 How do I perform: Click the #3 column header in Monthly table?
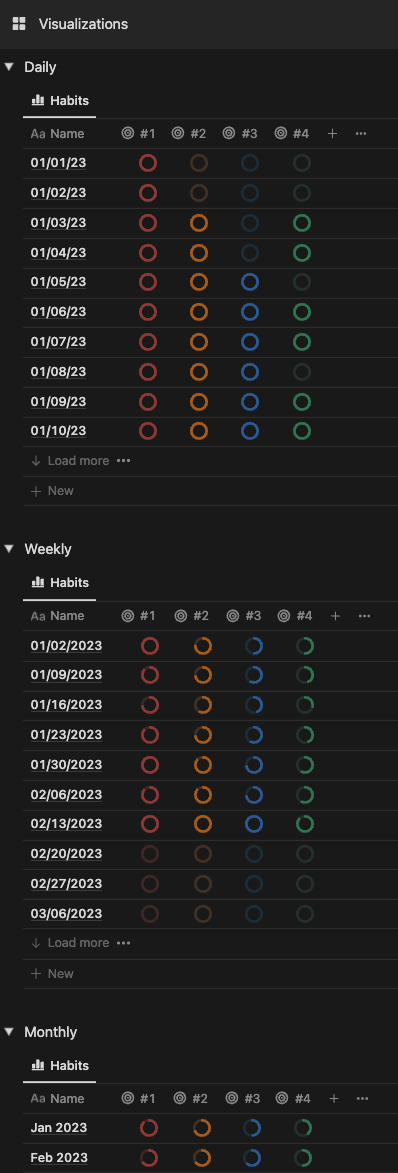click(x=242, y=1099)
